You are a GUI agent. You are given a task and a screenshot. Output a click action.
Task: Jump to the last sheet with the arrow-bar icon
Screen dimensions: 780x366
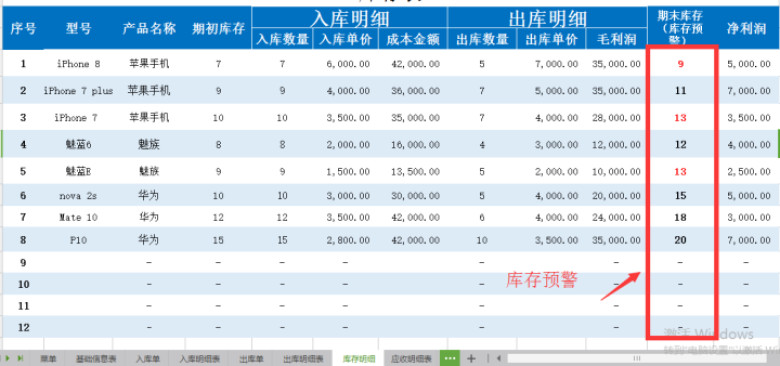point(20,358)
